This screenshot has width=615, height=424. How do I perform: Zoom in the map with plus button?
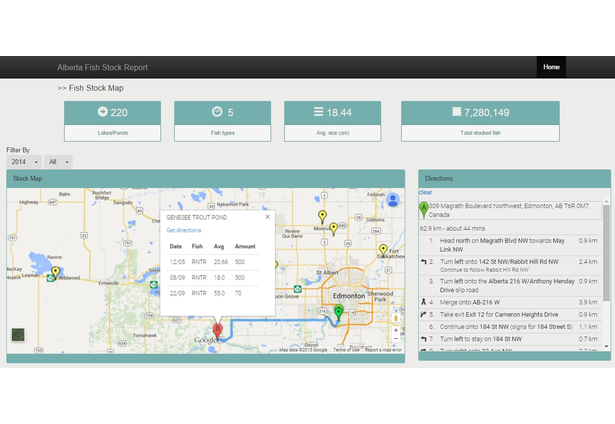coord(396,330)
